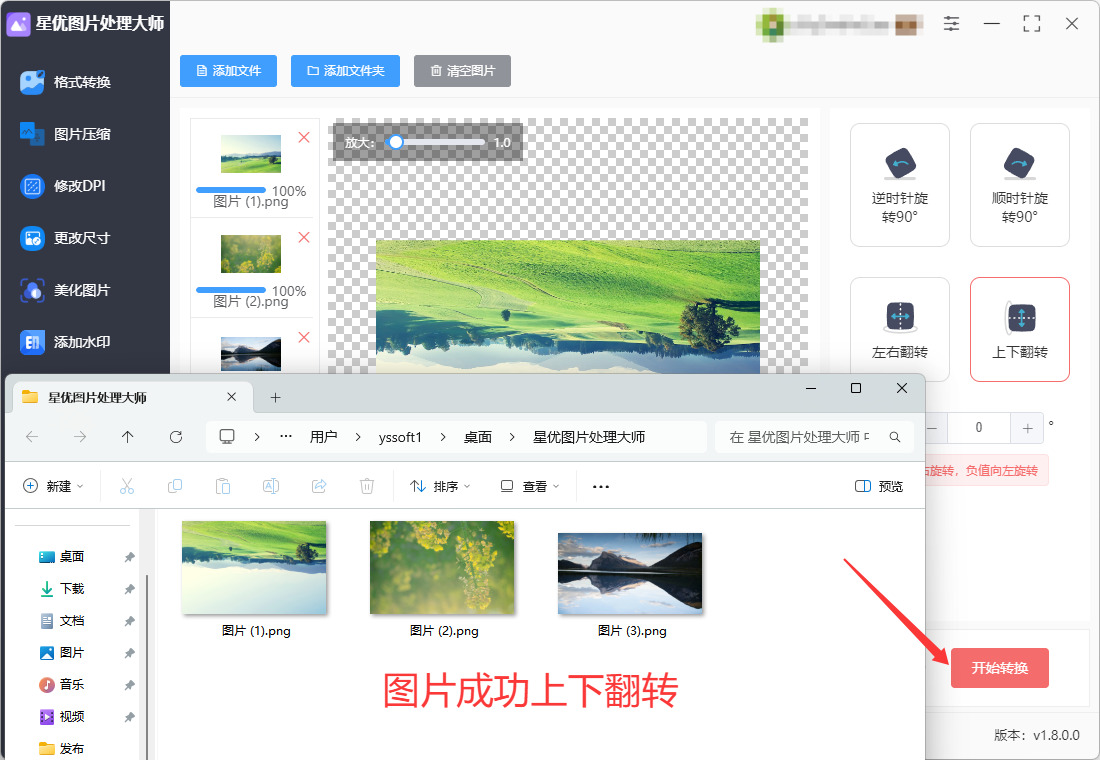Click Explorer refresh button
The width and height of the screenshot is (1100, 760).
(176, 437)
